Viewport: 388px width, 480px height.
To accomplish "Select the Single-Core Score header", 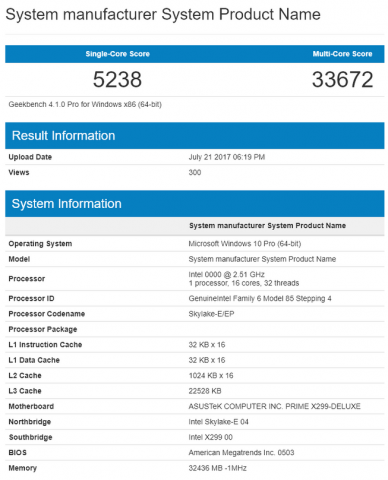I will tap(117, 54).
